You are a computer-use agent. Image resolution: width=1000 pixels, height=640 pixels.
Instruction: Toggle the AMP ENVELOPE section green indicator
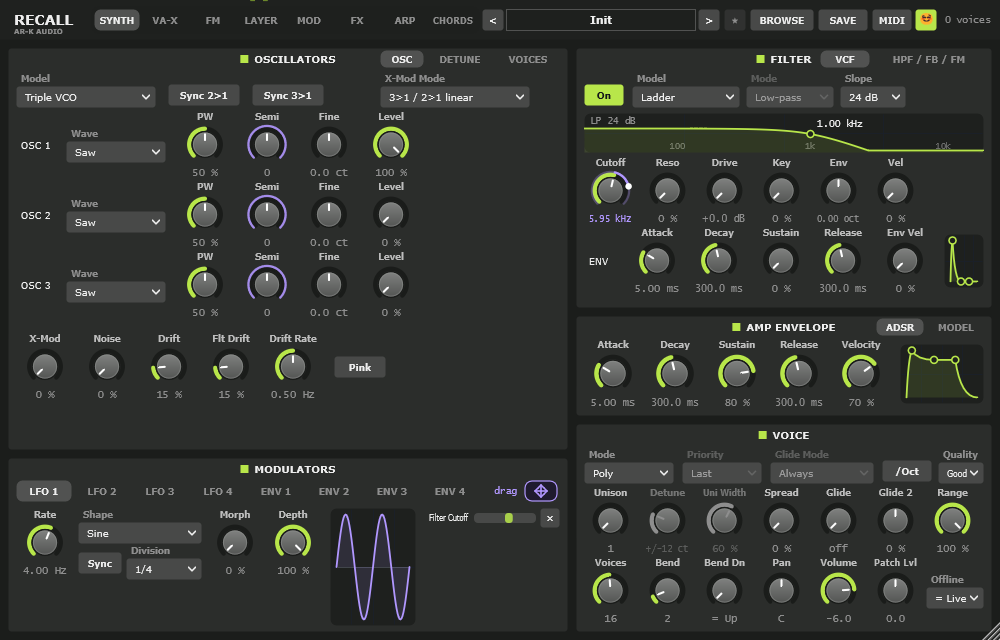[736, 327]
